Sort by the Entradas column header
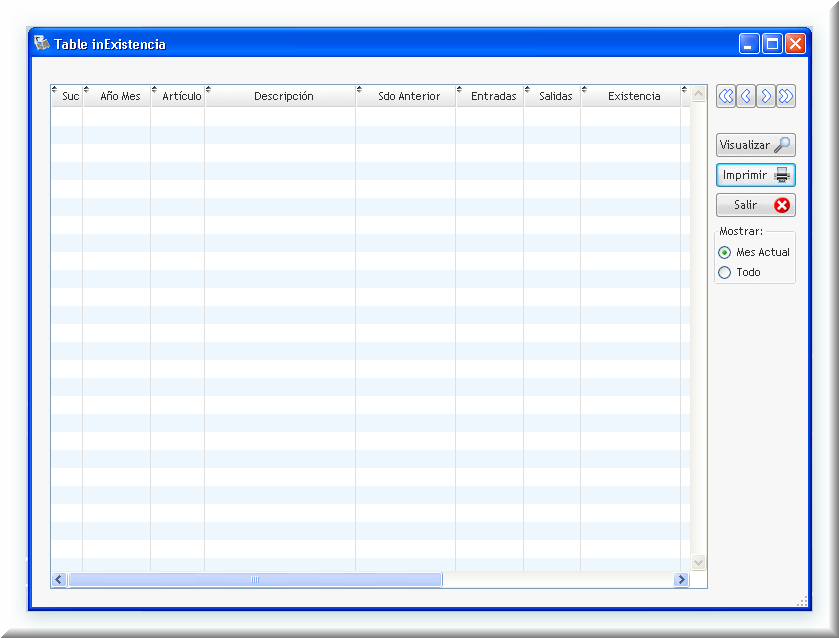This screenshot has height=638, width=839. tap(490, 96)
